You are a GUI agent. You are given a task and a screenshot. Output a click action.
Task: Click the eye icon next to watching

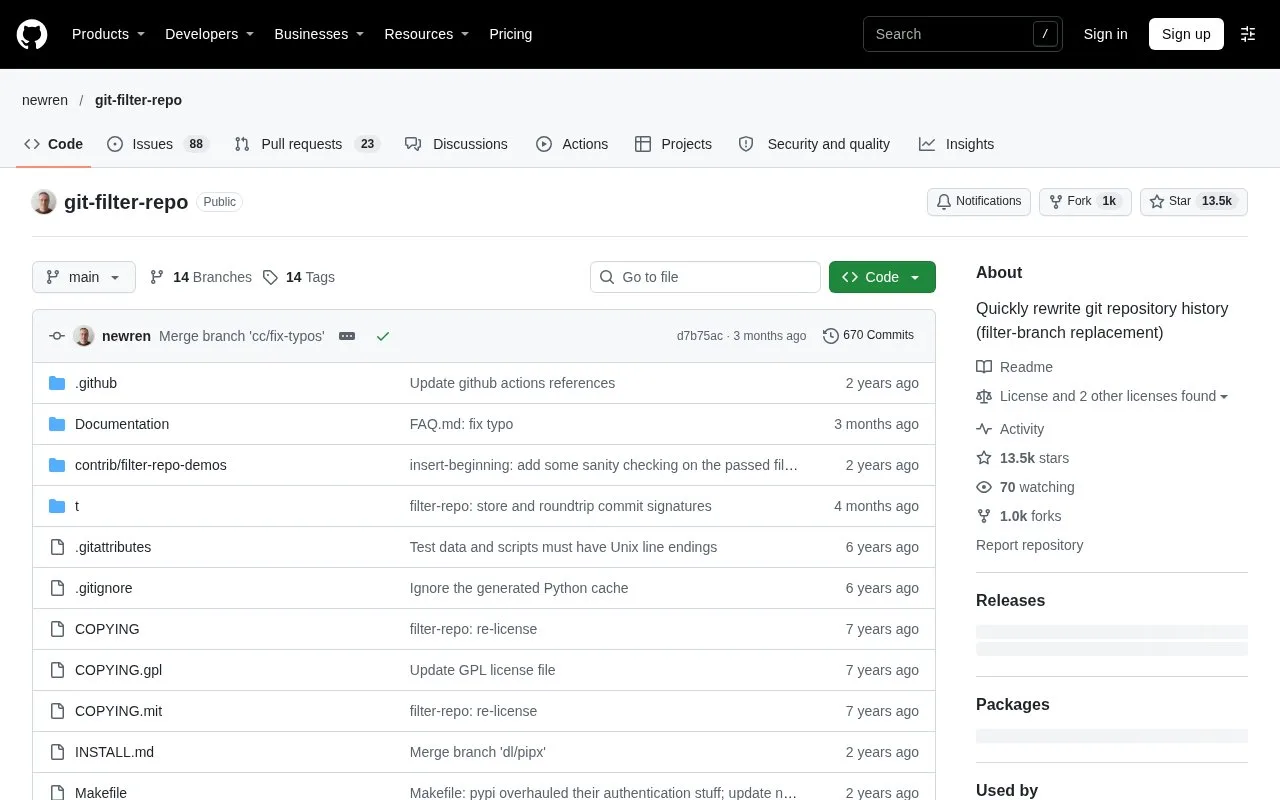tap(984, 487)
